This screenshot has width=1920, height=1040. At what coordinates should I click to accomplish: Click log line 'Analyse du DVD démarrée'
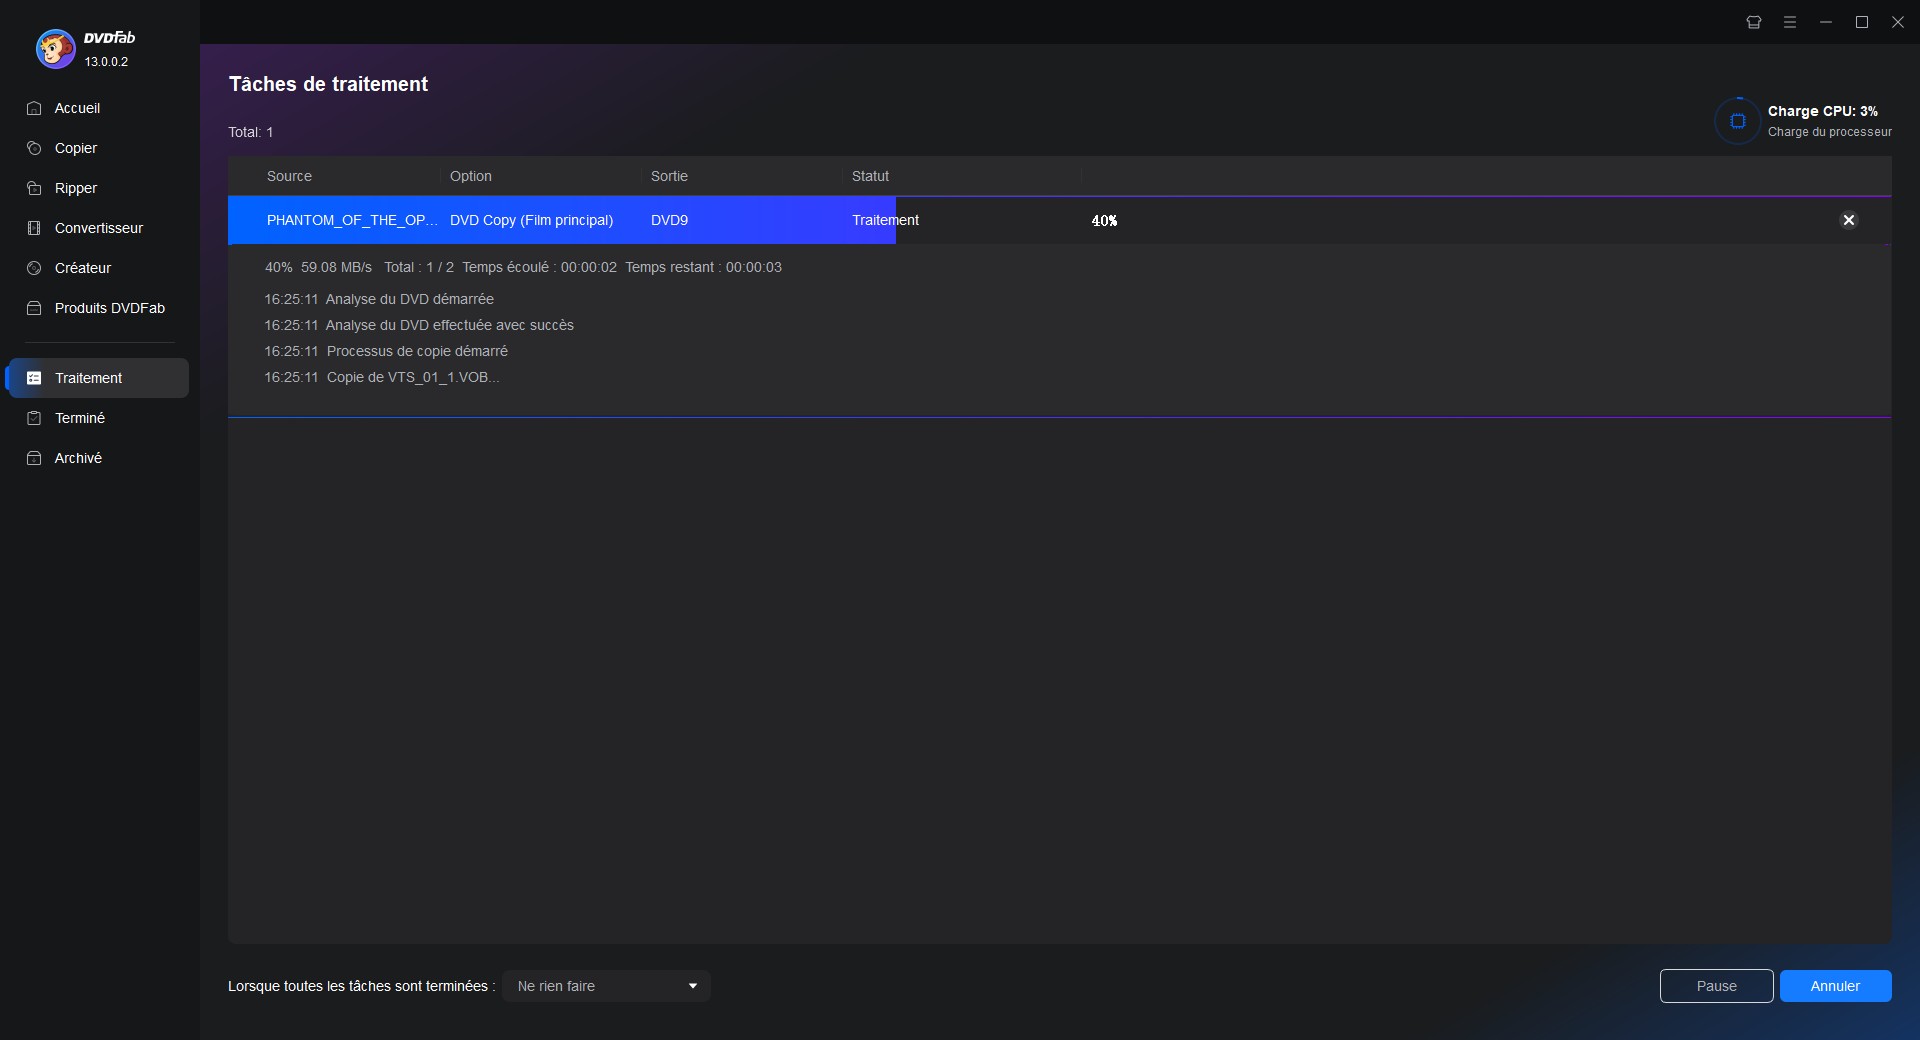[379, 299]
